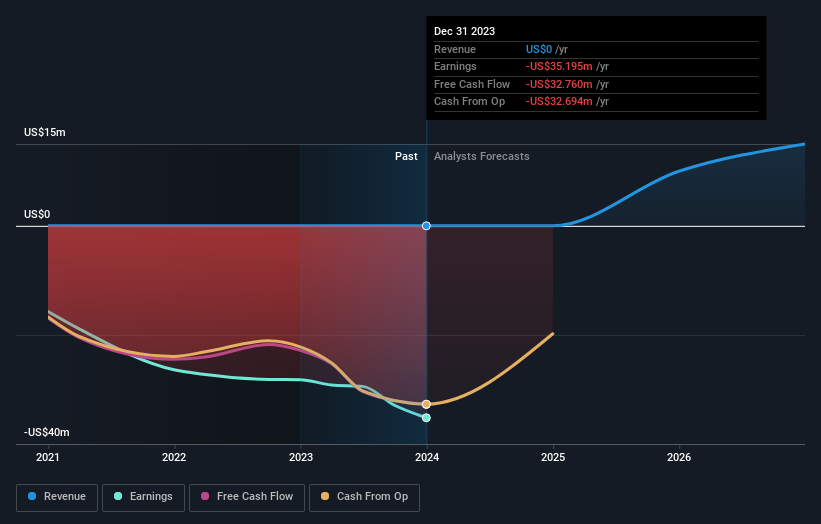This screenshot has width=821, height=524.
Task: Click the Analysts Forecasts label
Action: point(482,157)
